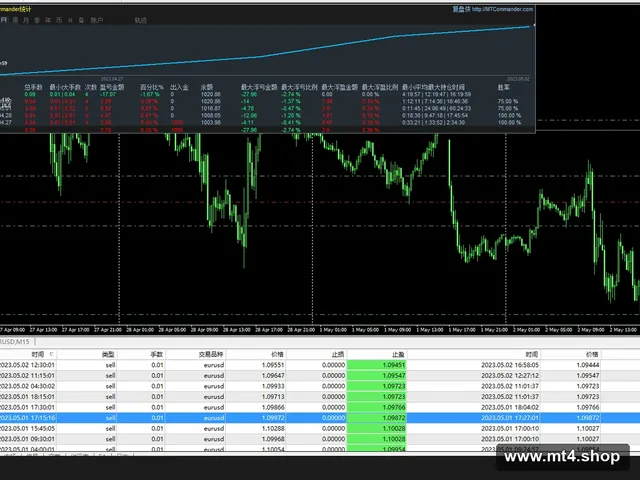Click close time 2023.05.02 16:58:05

click(x=510, y=365)
